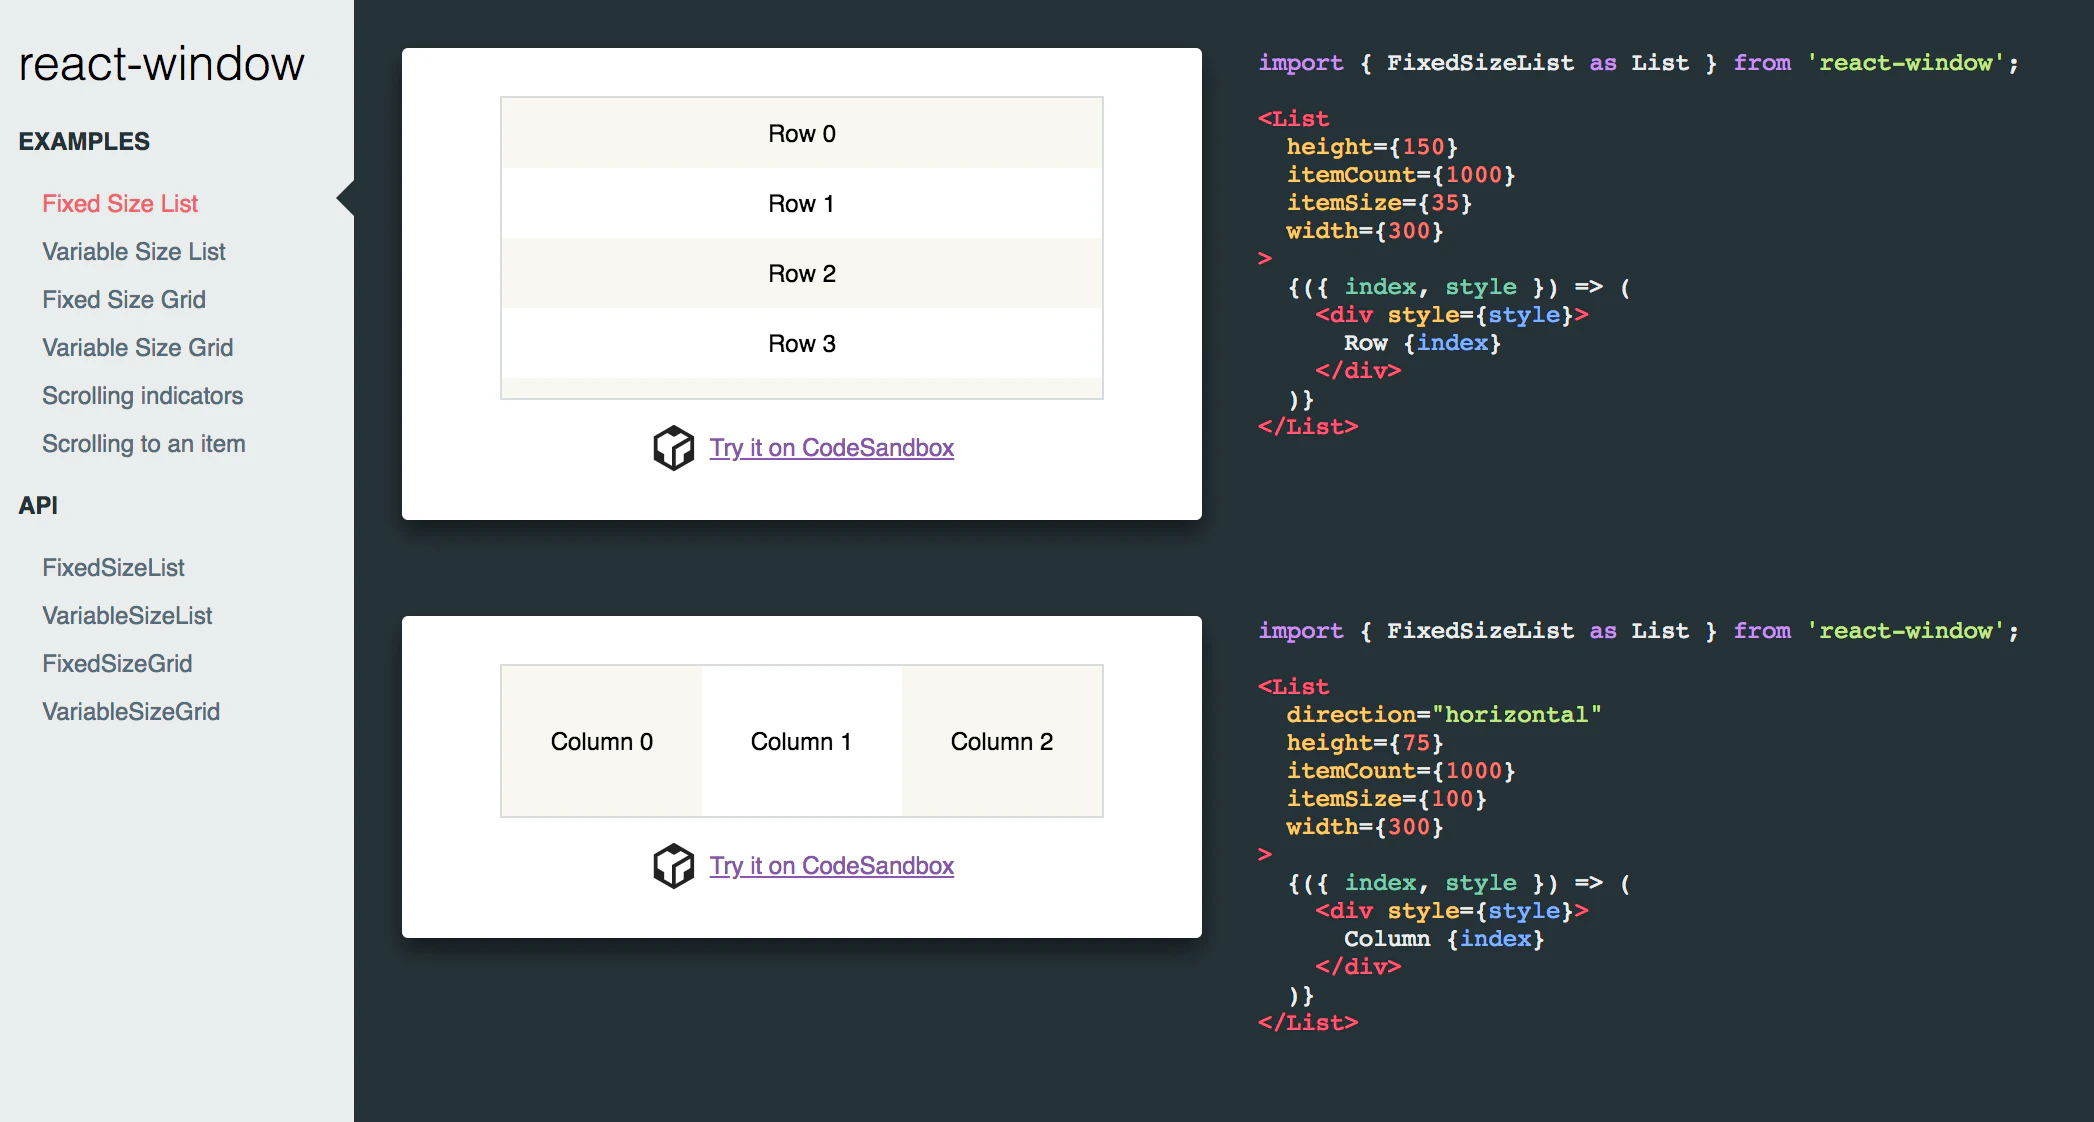Open the Scrolling to an item example
Screen dimensions: 2094x1122
pyautogui.click(x=144, y=443)
